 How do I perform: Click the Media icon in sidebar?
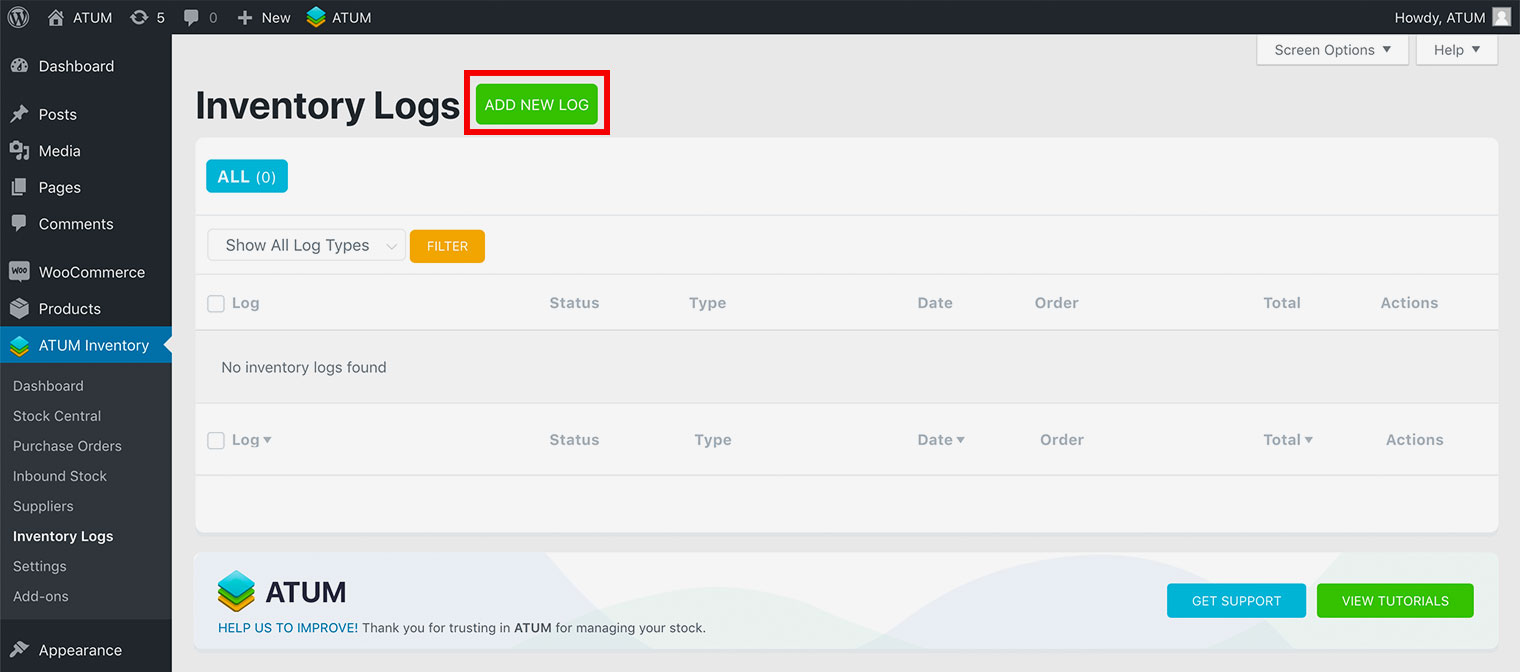click(x=19, y=151)
